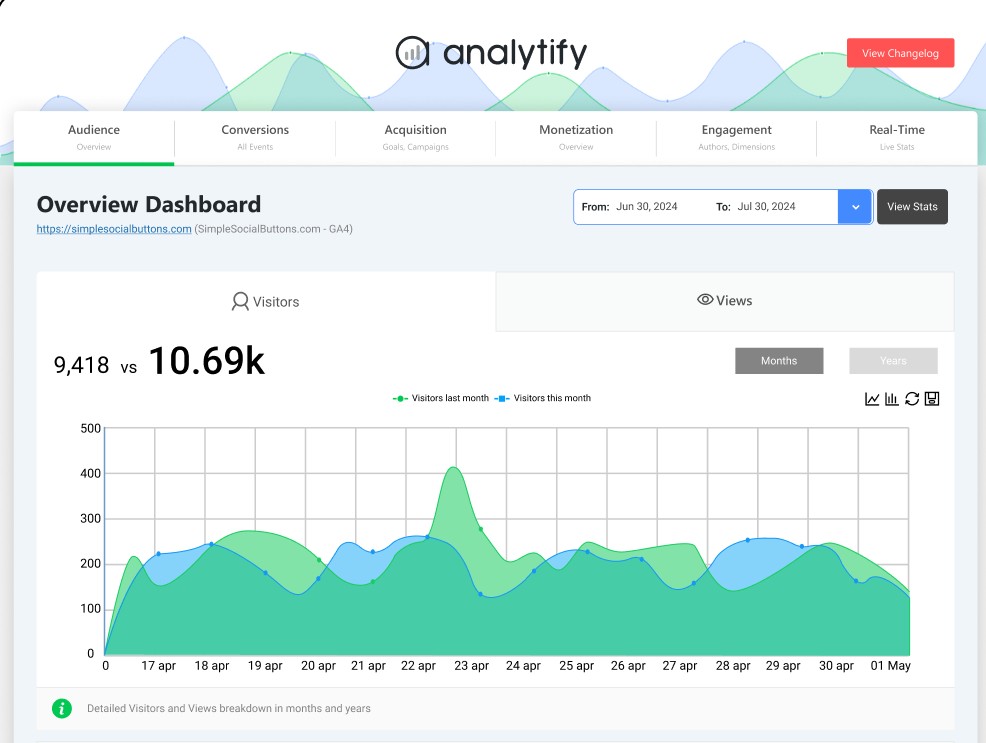The width and height of the screenshot is (986, 743).
Task: Open the Acquisition tab
Action: (x=415, y=138)
